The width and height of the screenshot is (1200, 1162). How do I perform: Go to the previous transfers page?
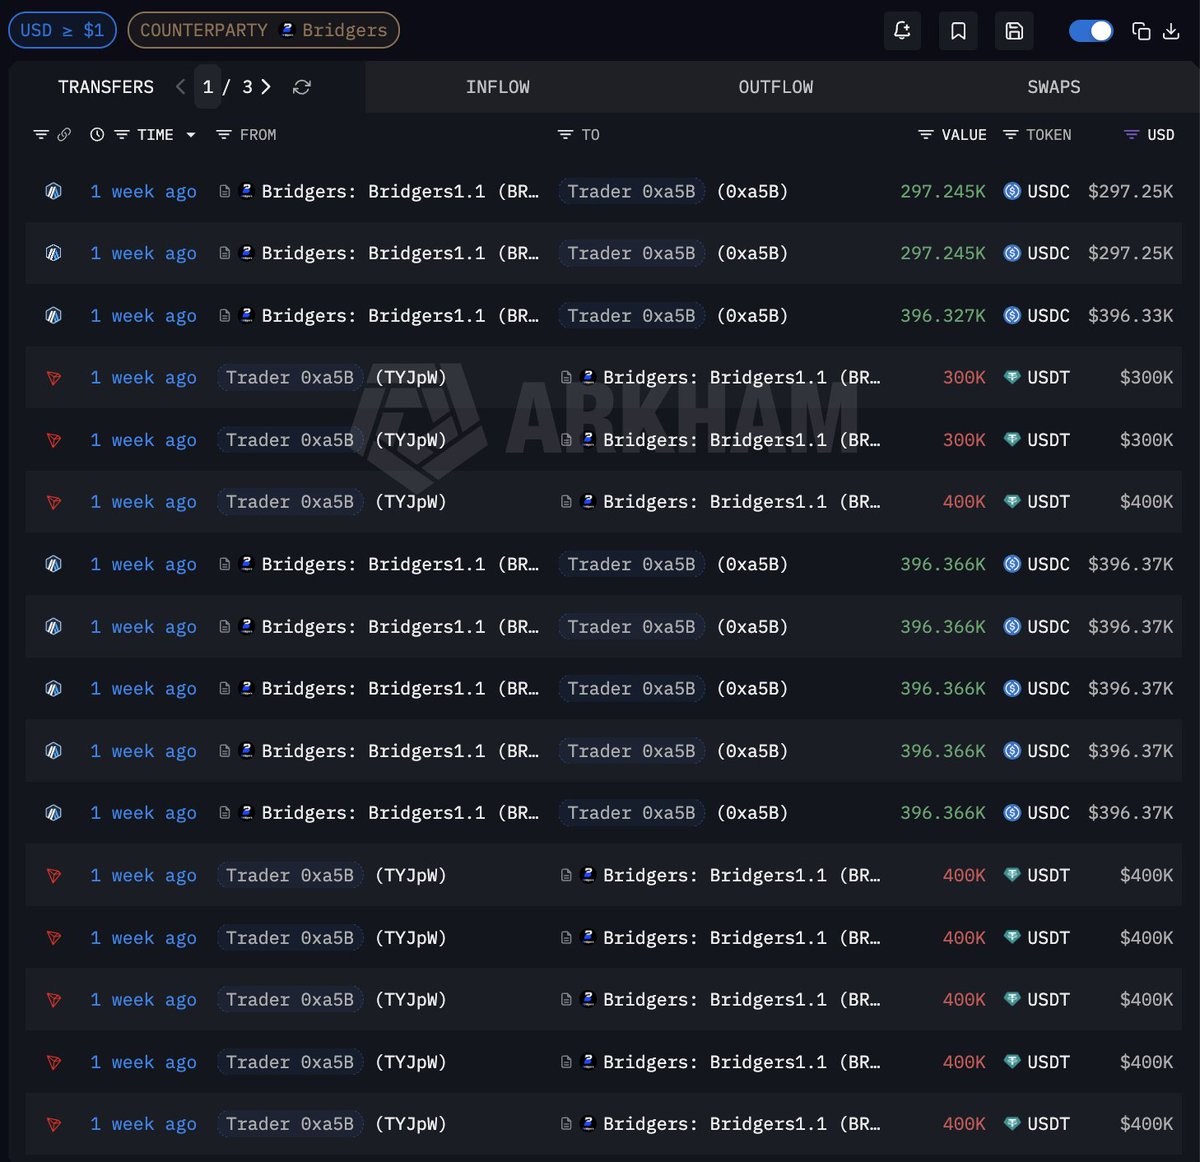180,87
